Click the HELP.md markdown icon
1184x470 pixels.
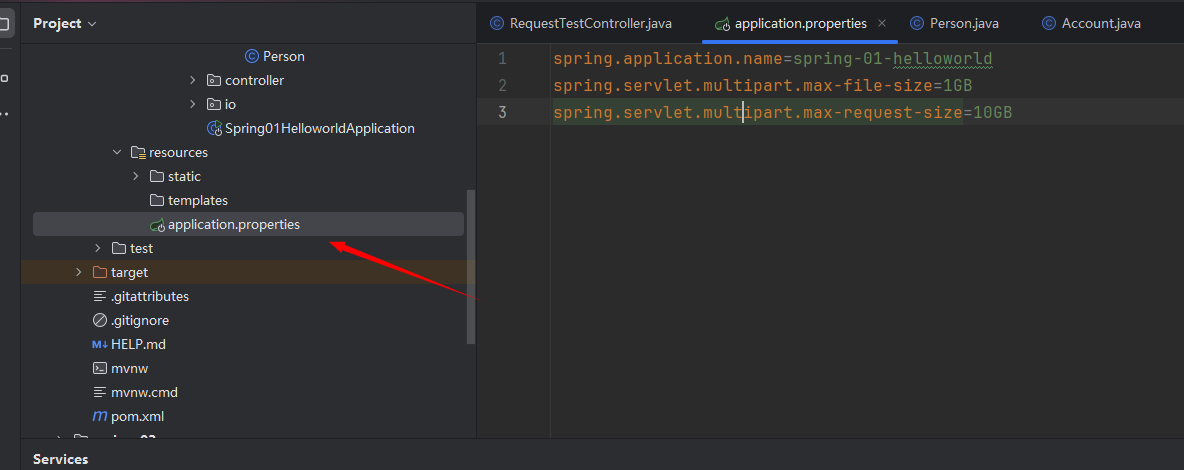(100, 345)
